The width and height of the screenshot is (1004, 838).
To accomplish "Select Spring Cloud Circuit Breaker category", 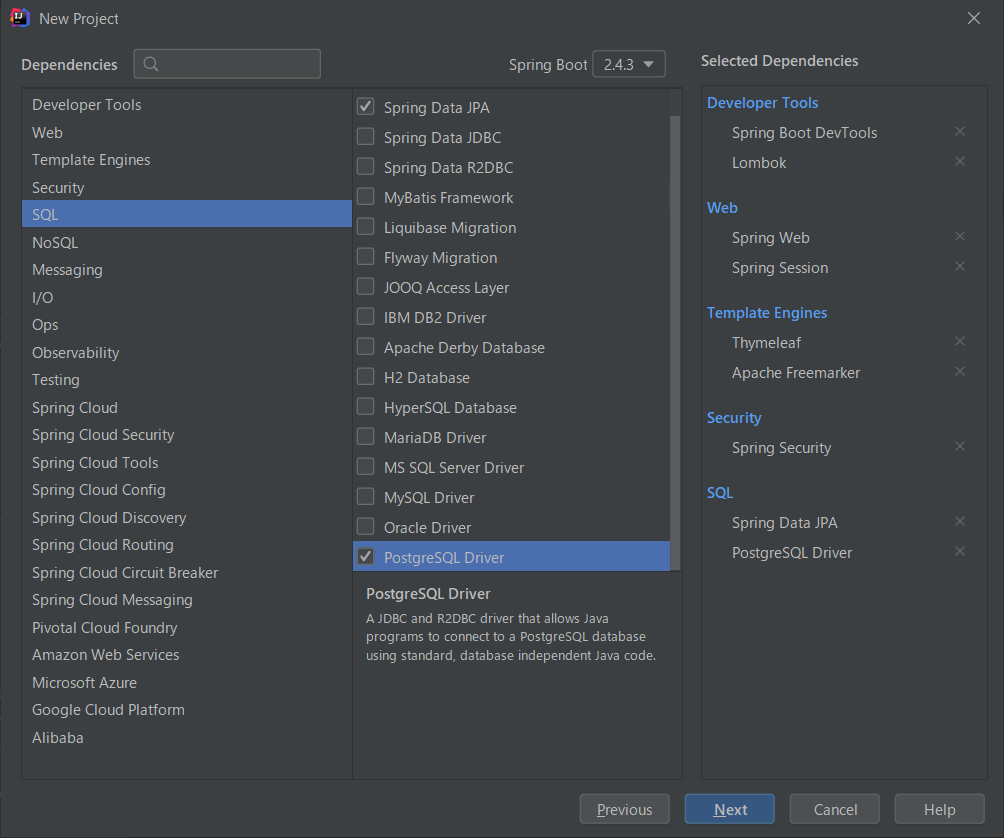I will [x=187, y=573].
